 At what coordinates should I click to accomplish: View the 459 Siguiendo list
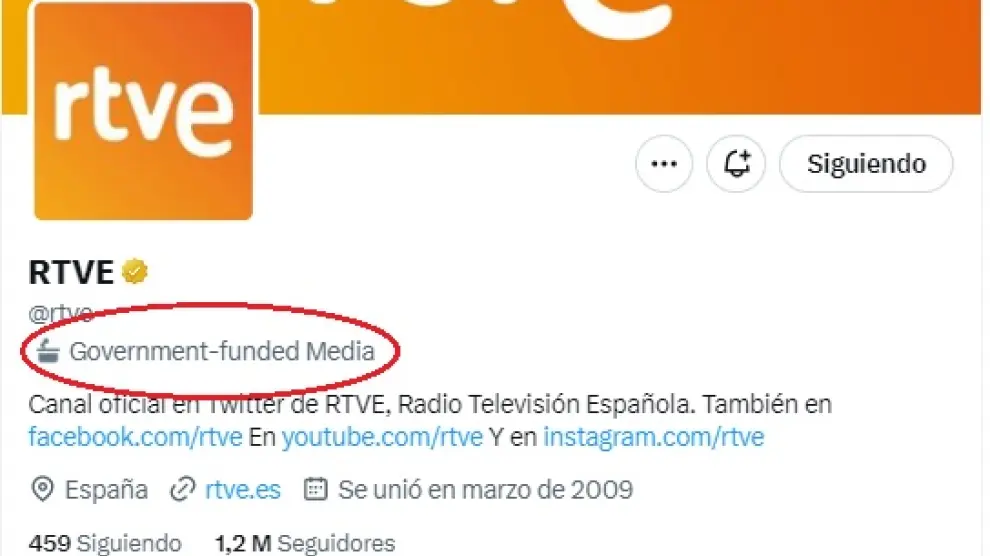105,543
